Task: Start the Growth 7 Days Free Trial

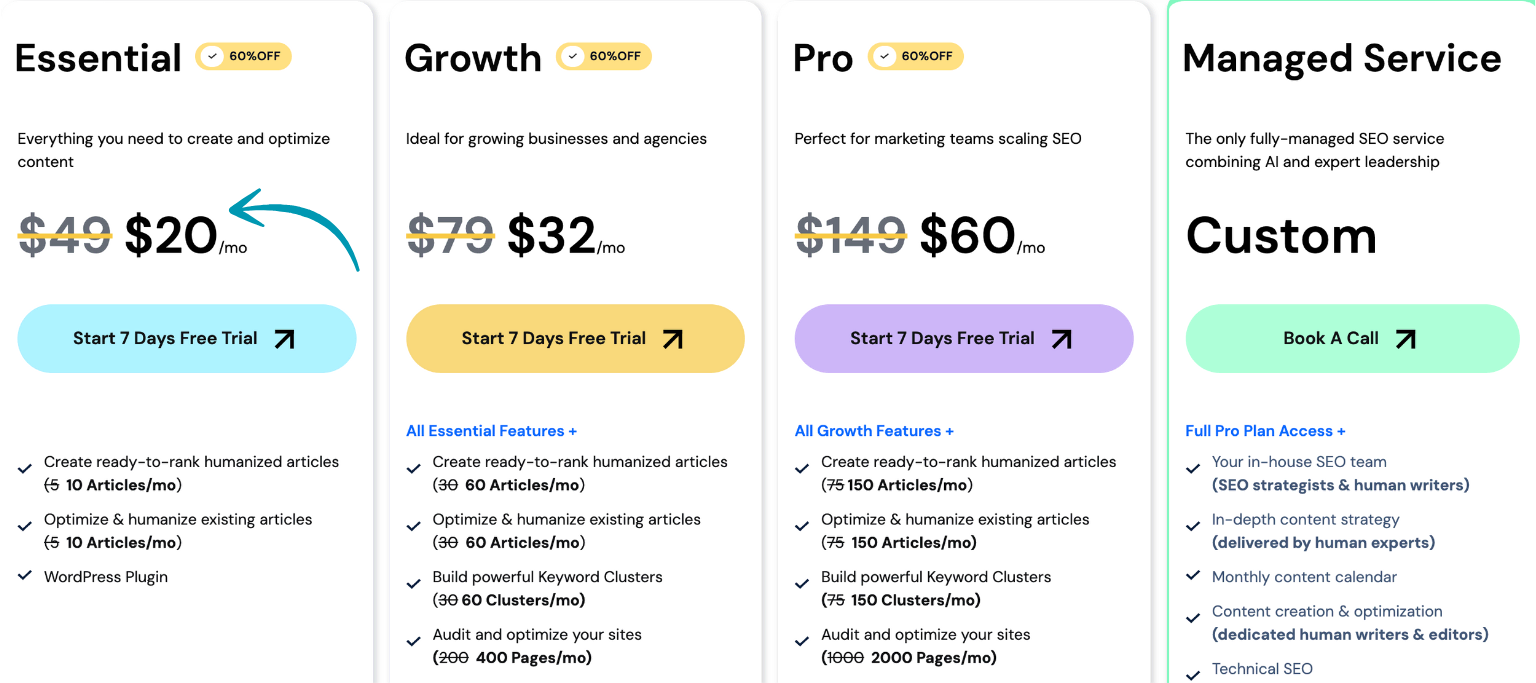Action: pyautogui.click(x=554, y=339)
